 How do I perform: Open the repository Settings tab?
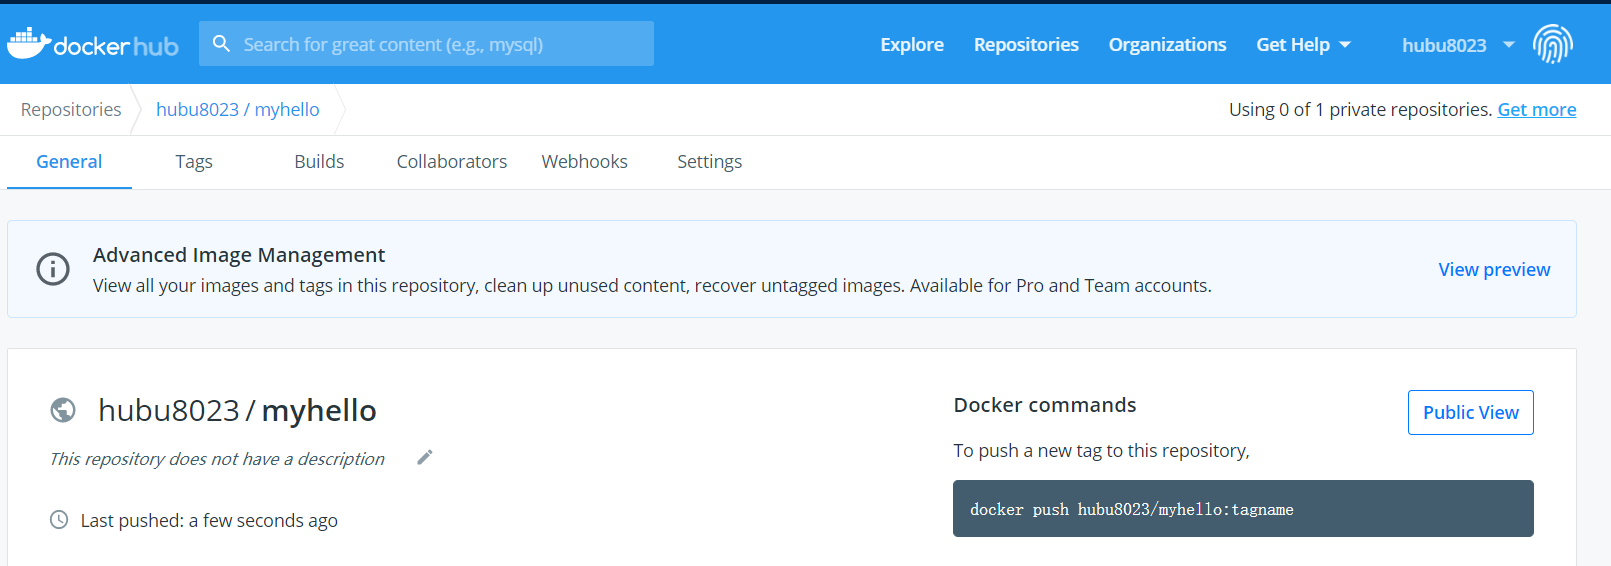[709, 162]
